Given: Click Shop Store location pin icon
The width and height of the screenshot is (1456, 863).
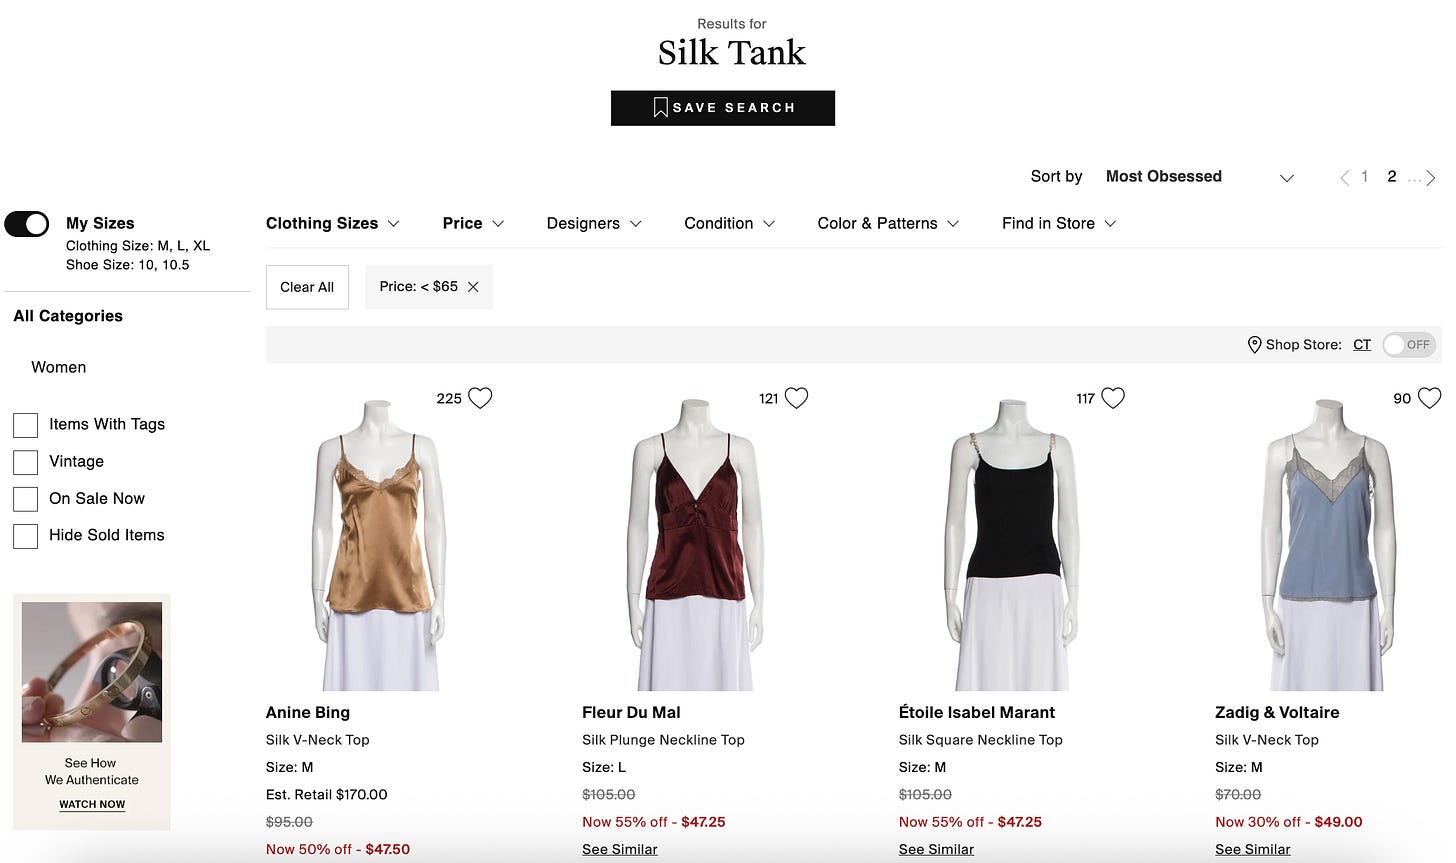Looking at the screenshot, I should [1254, 345].
